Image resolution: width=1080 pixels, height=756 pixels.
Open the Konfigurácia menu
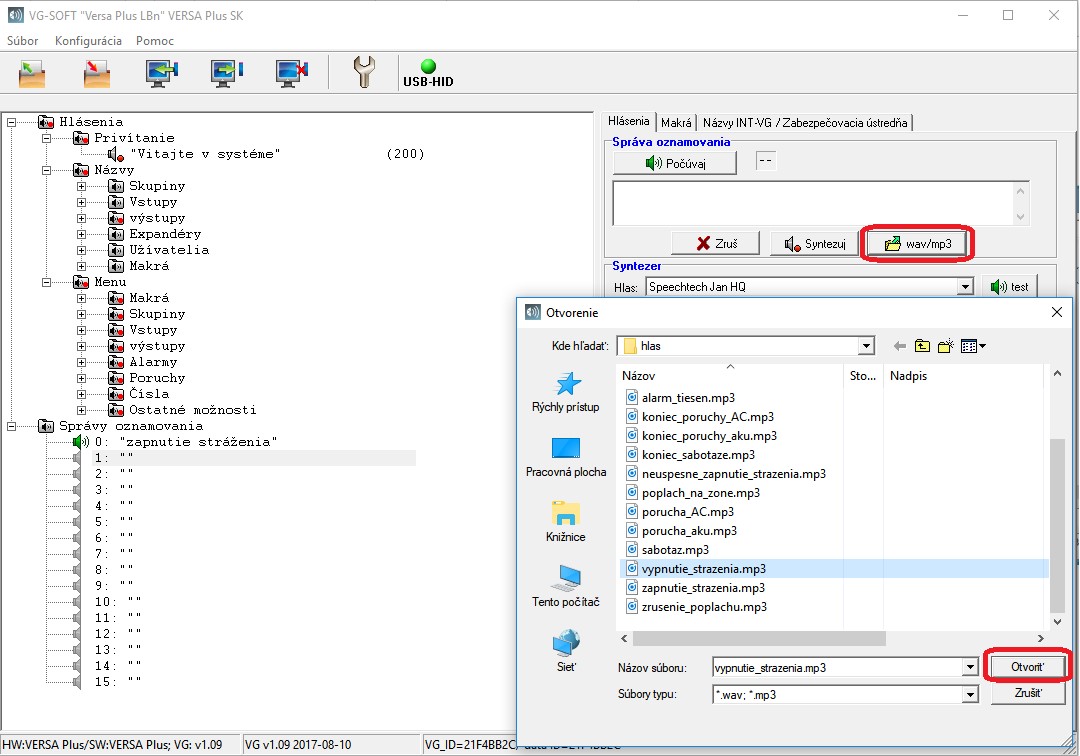[88, 41]
